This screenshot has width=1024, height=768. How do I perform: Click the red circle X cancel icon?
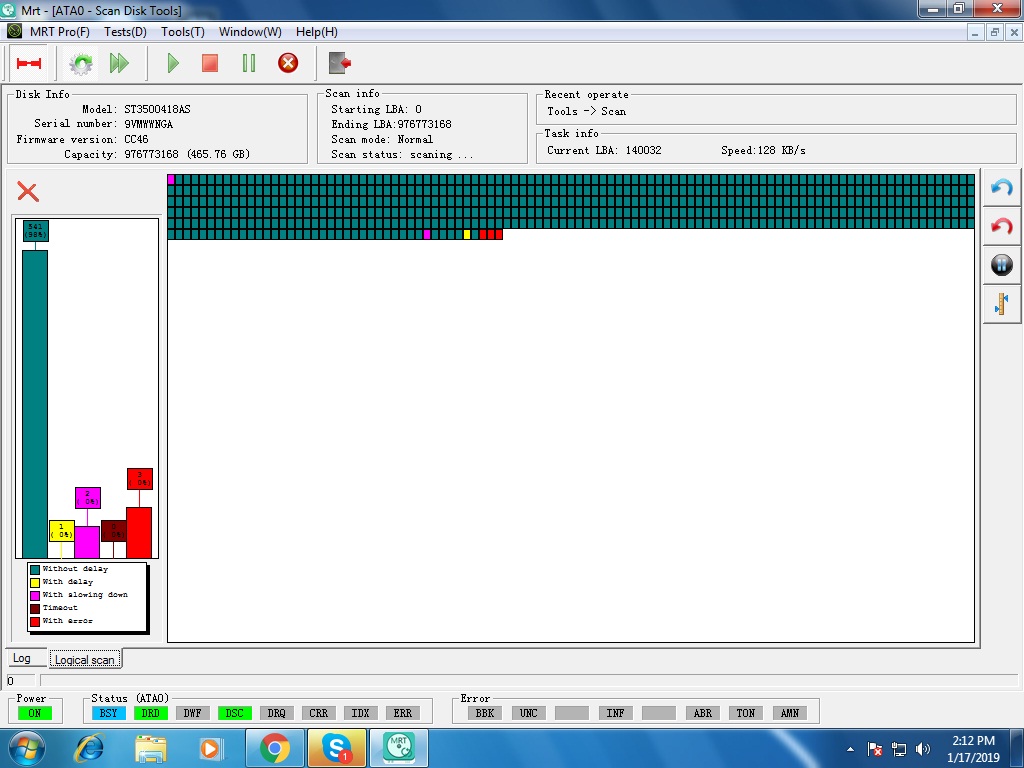tap(288, 63)
